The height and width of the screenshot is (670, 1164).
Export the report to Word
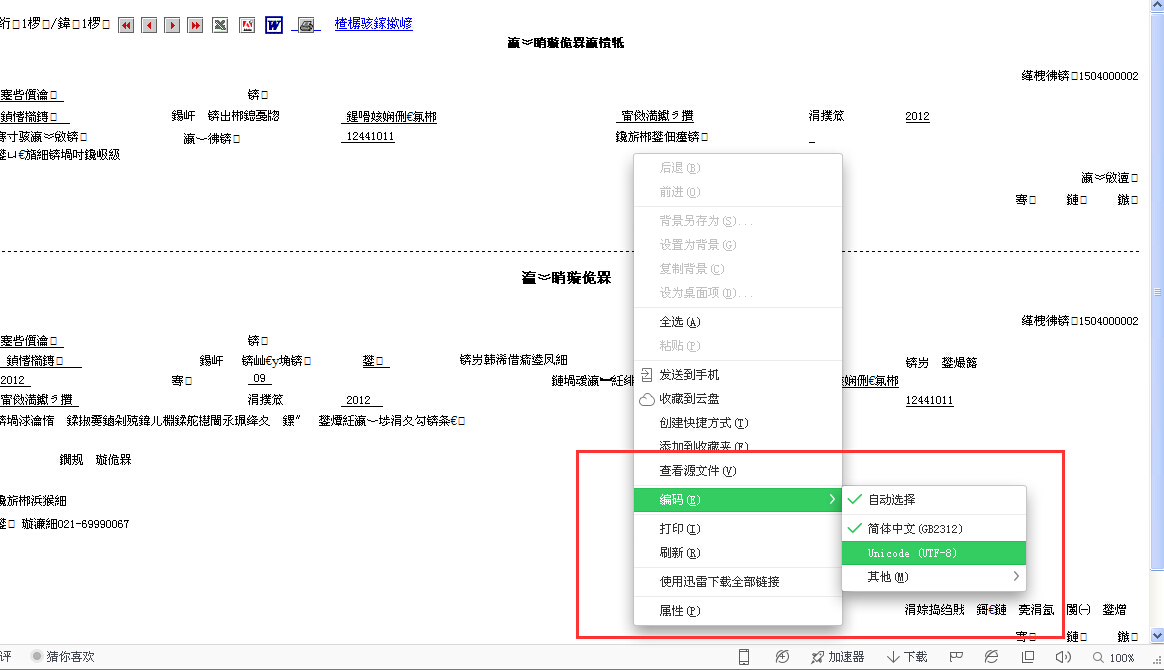[x=274, y=25]
